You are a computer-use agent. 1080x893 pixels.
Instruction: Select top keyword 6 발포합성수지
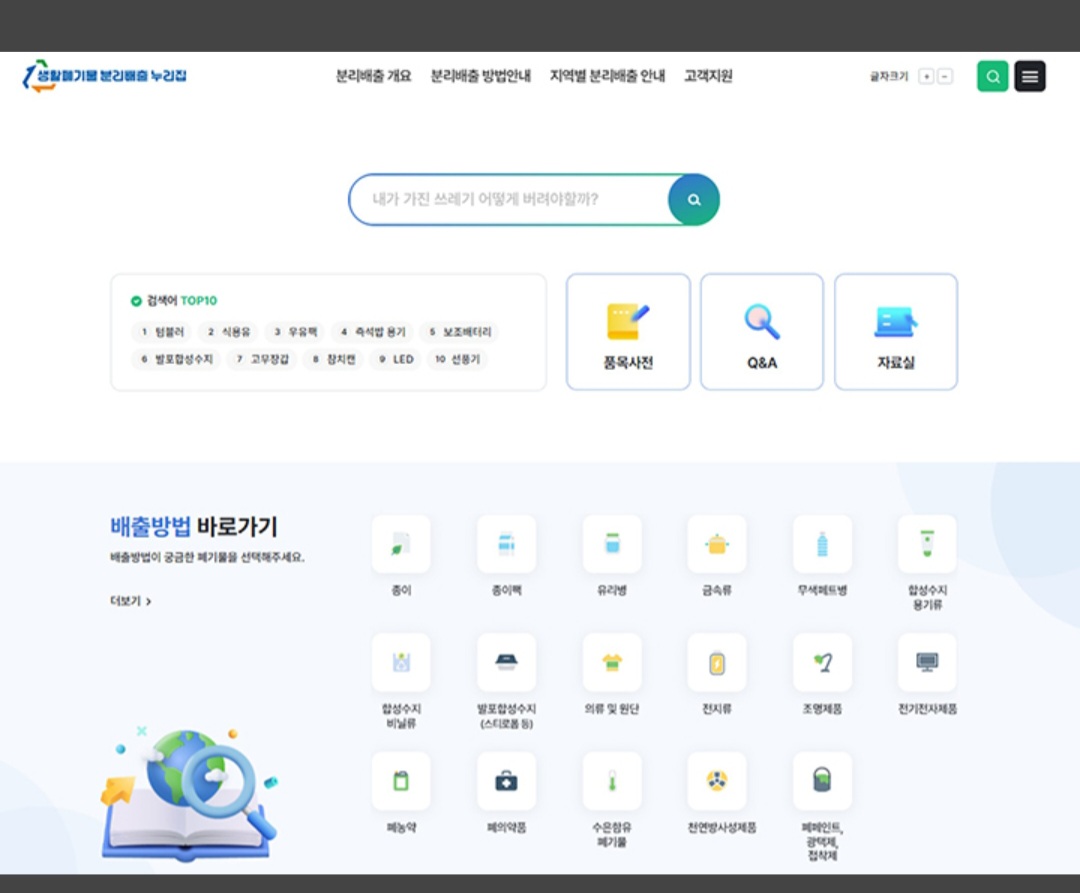(x=176, y=359)
